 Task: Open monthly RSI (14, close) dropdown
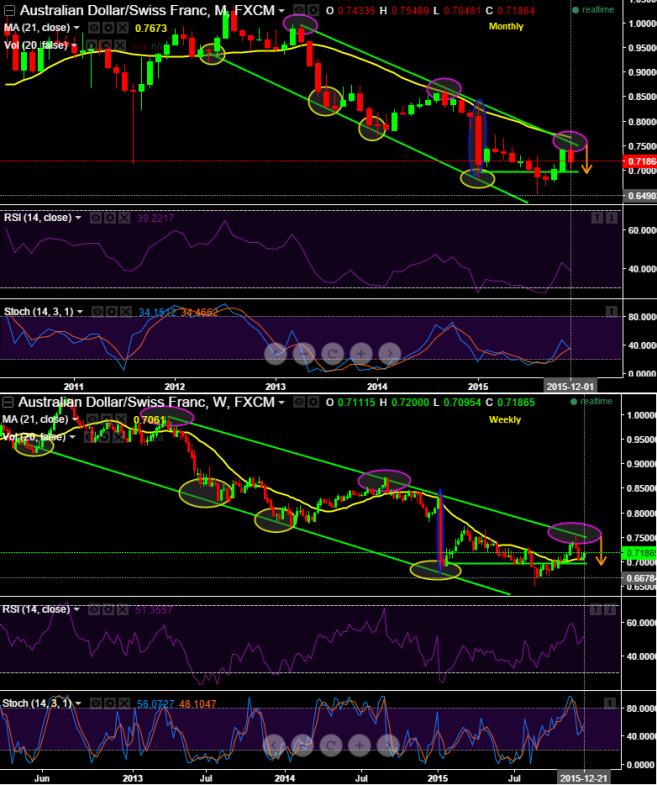tap(78, 218)
